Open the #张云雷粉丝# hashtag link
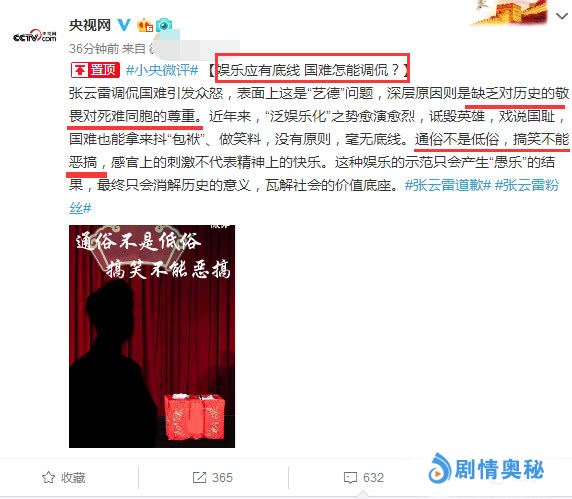 click(314, 197)
